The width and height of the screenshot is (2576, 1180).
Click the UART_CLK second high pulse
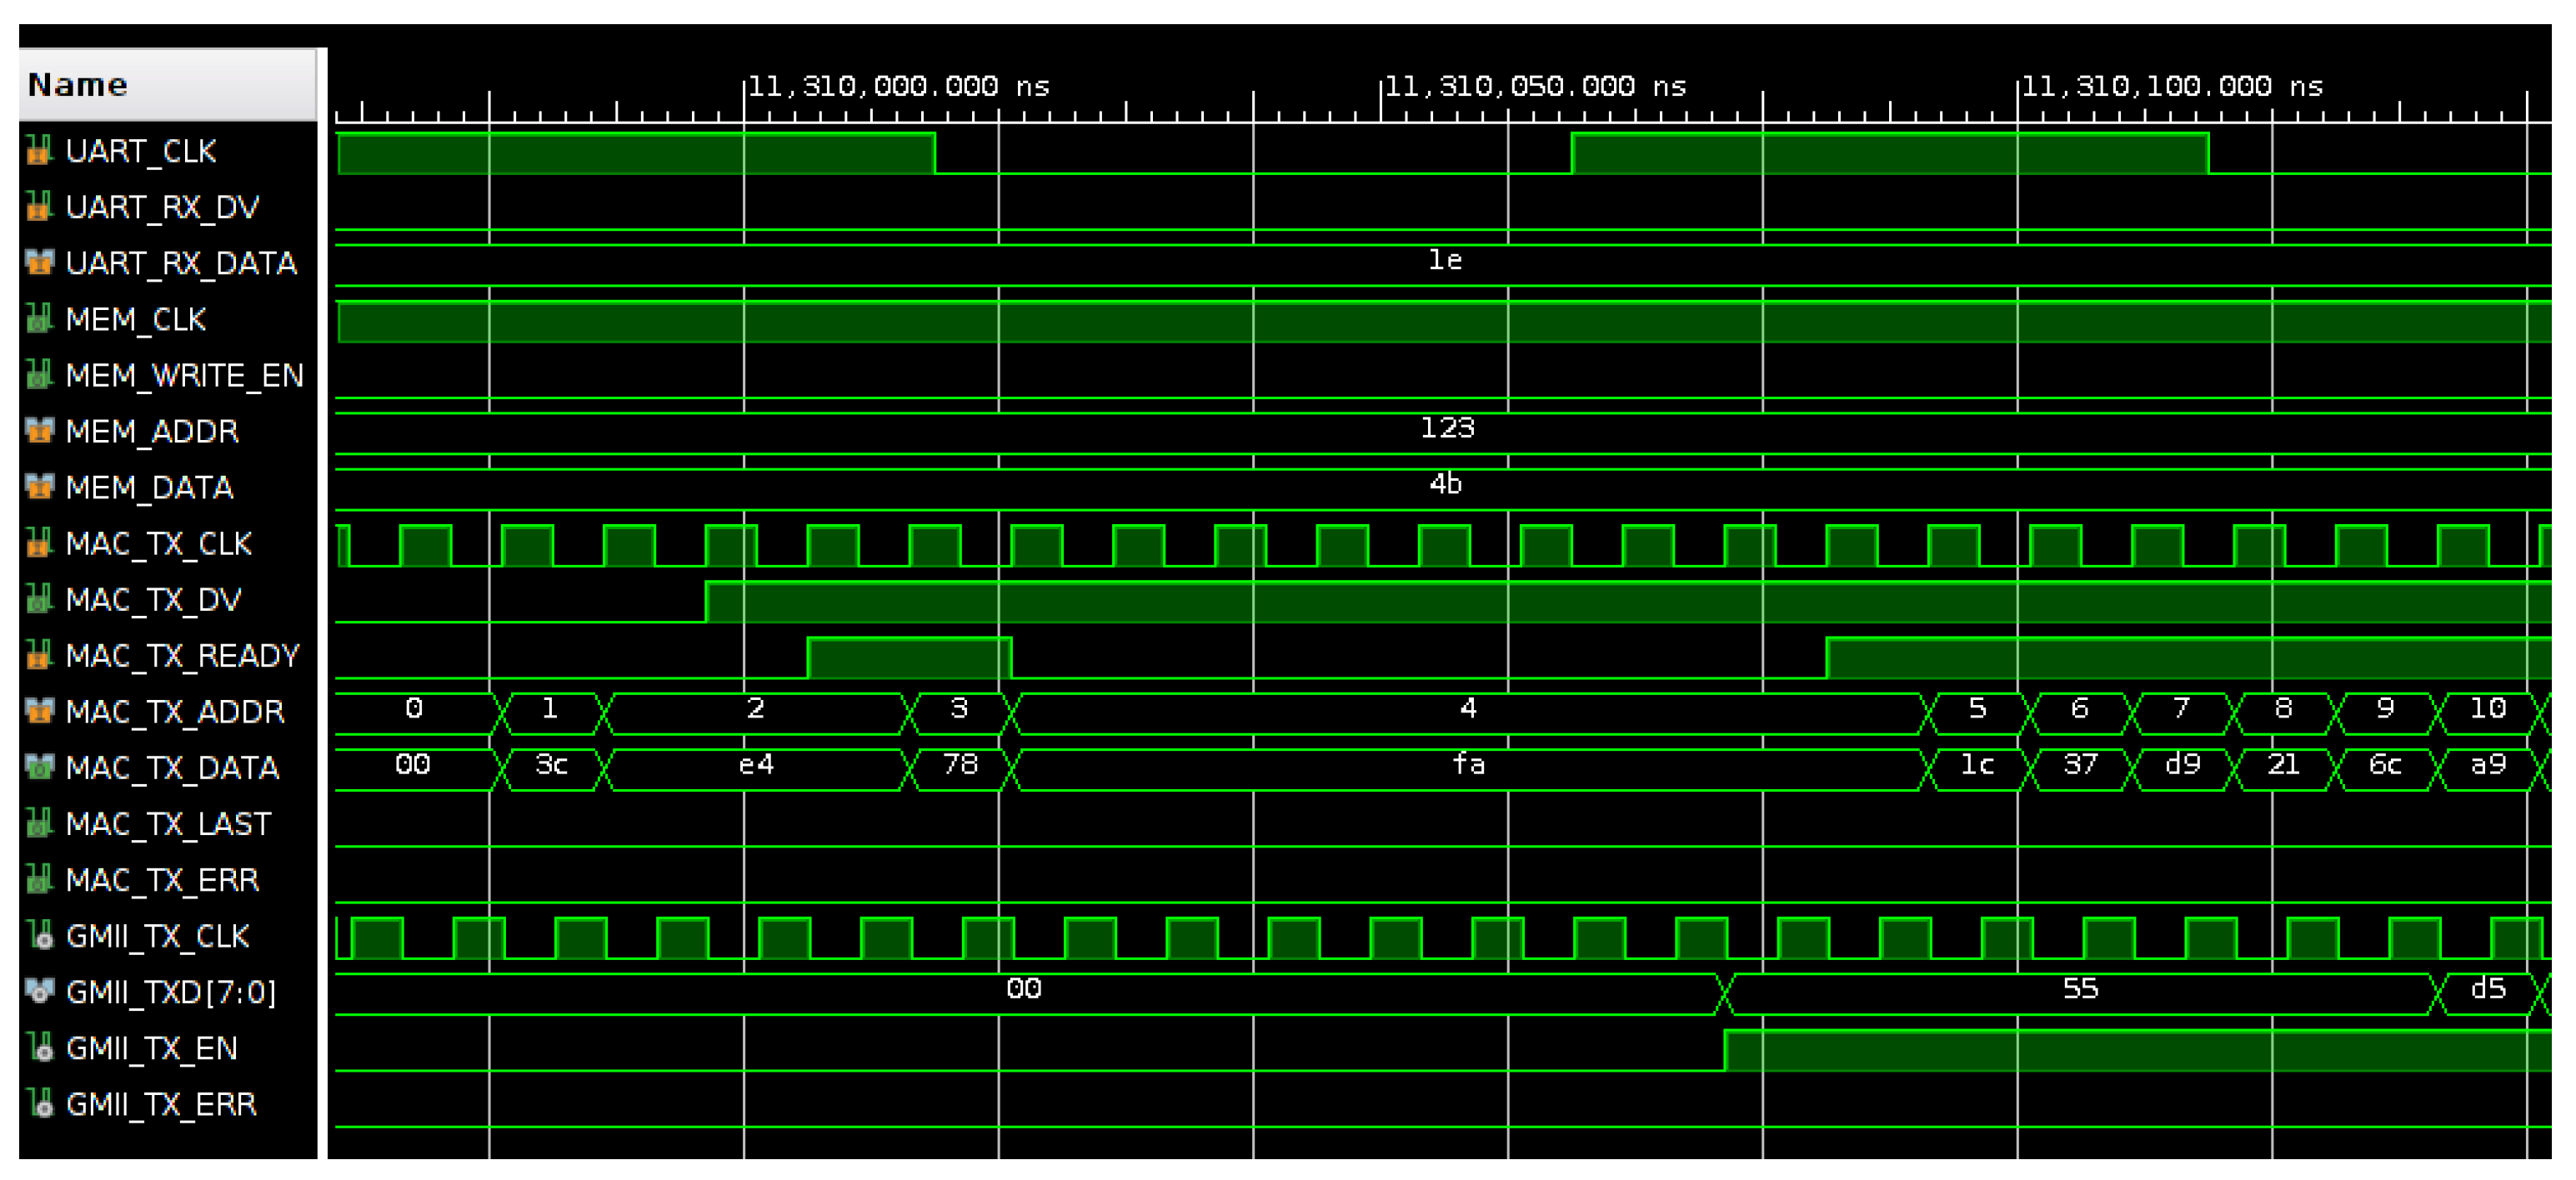[x=1890, y=153]
